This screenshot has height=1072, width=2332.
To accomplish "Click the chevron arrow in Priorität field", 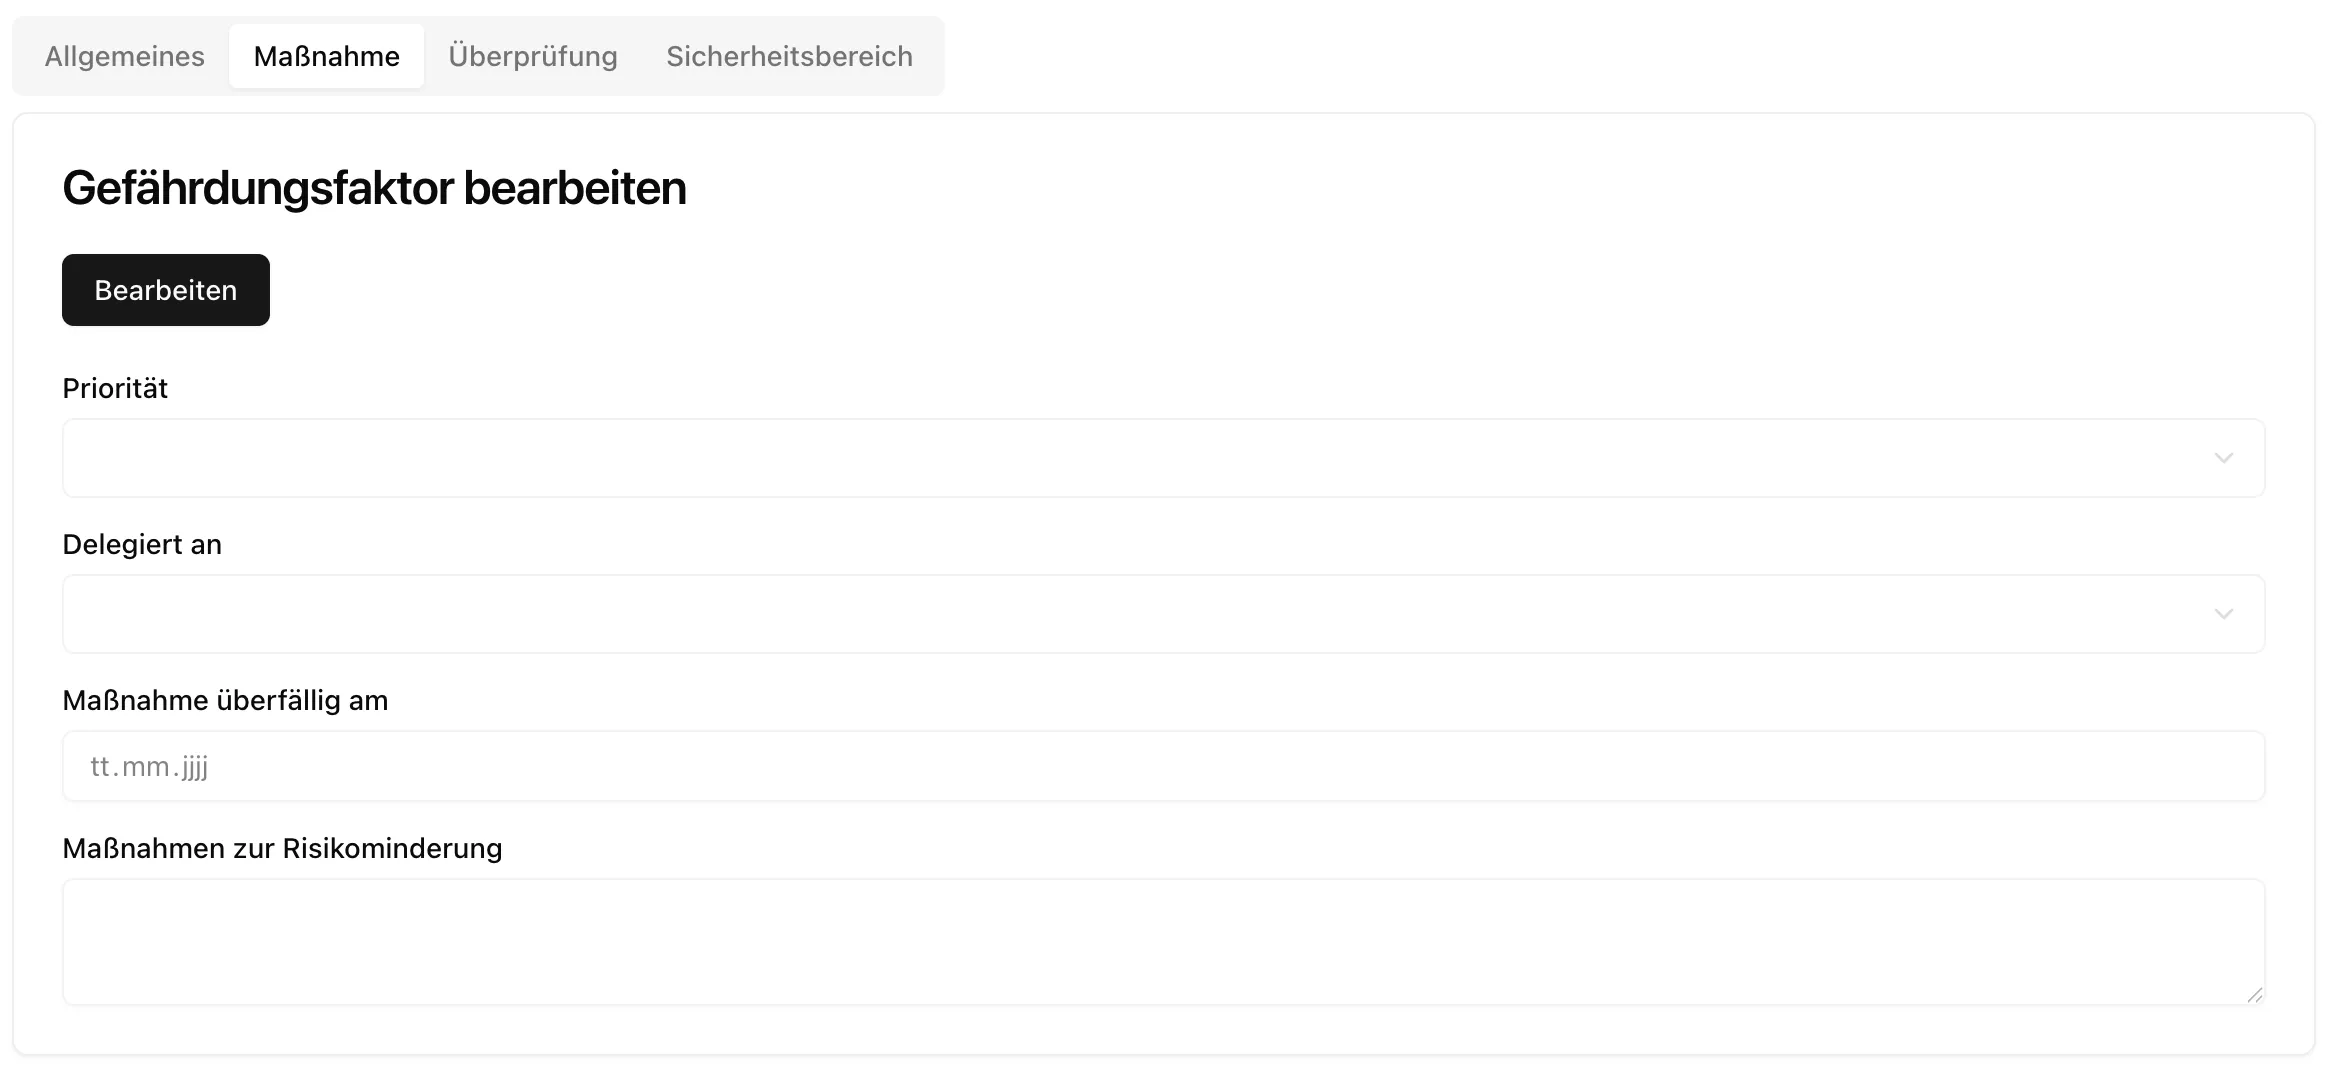I will pos(2223,458).
